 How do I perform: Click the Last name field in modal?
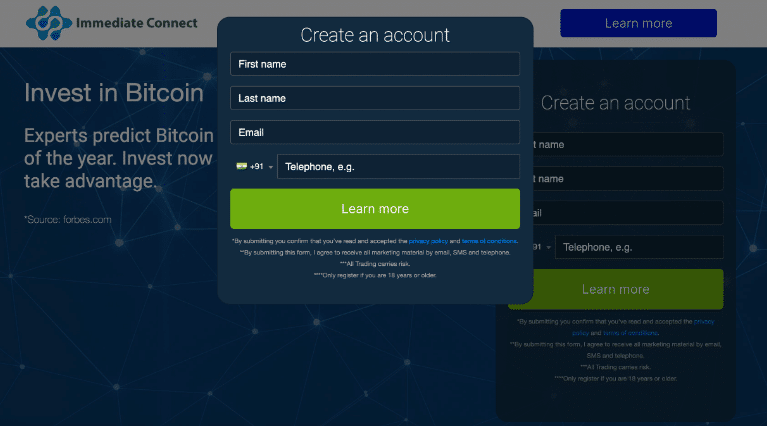click(x=375, y=98)
